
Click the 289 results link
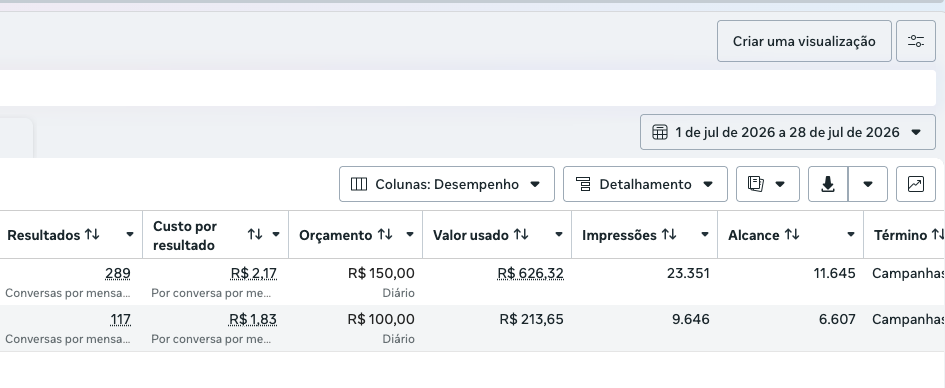point(118,274)
